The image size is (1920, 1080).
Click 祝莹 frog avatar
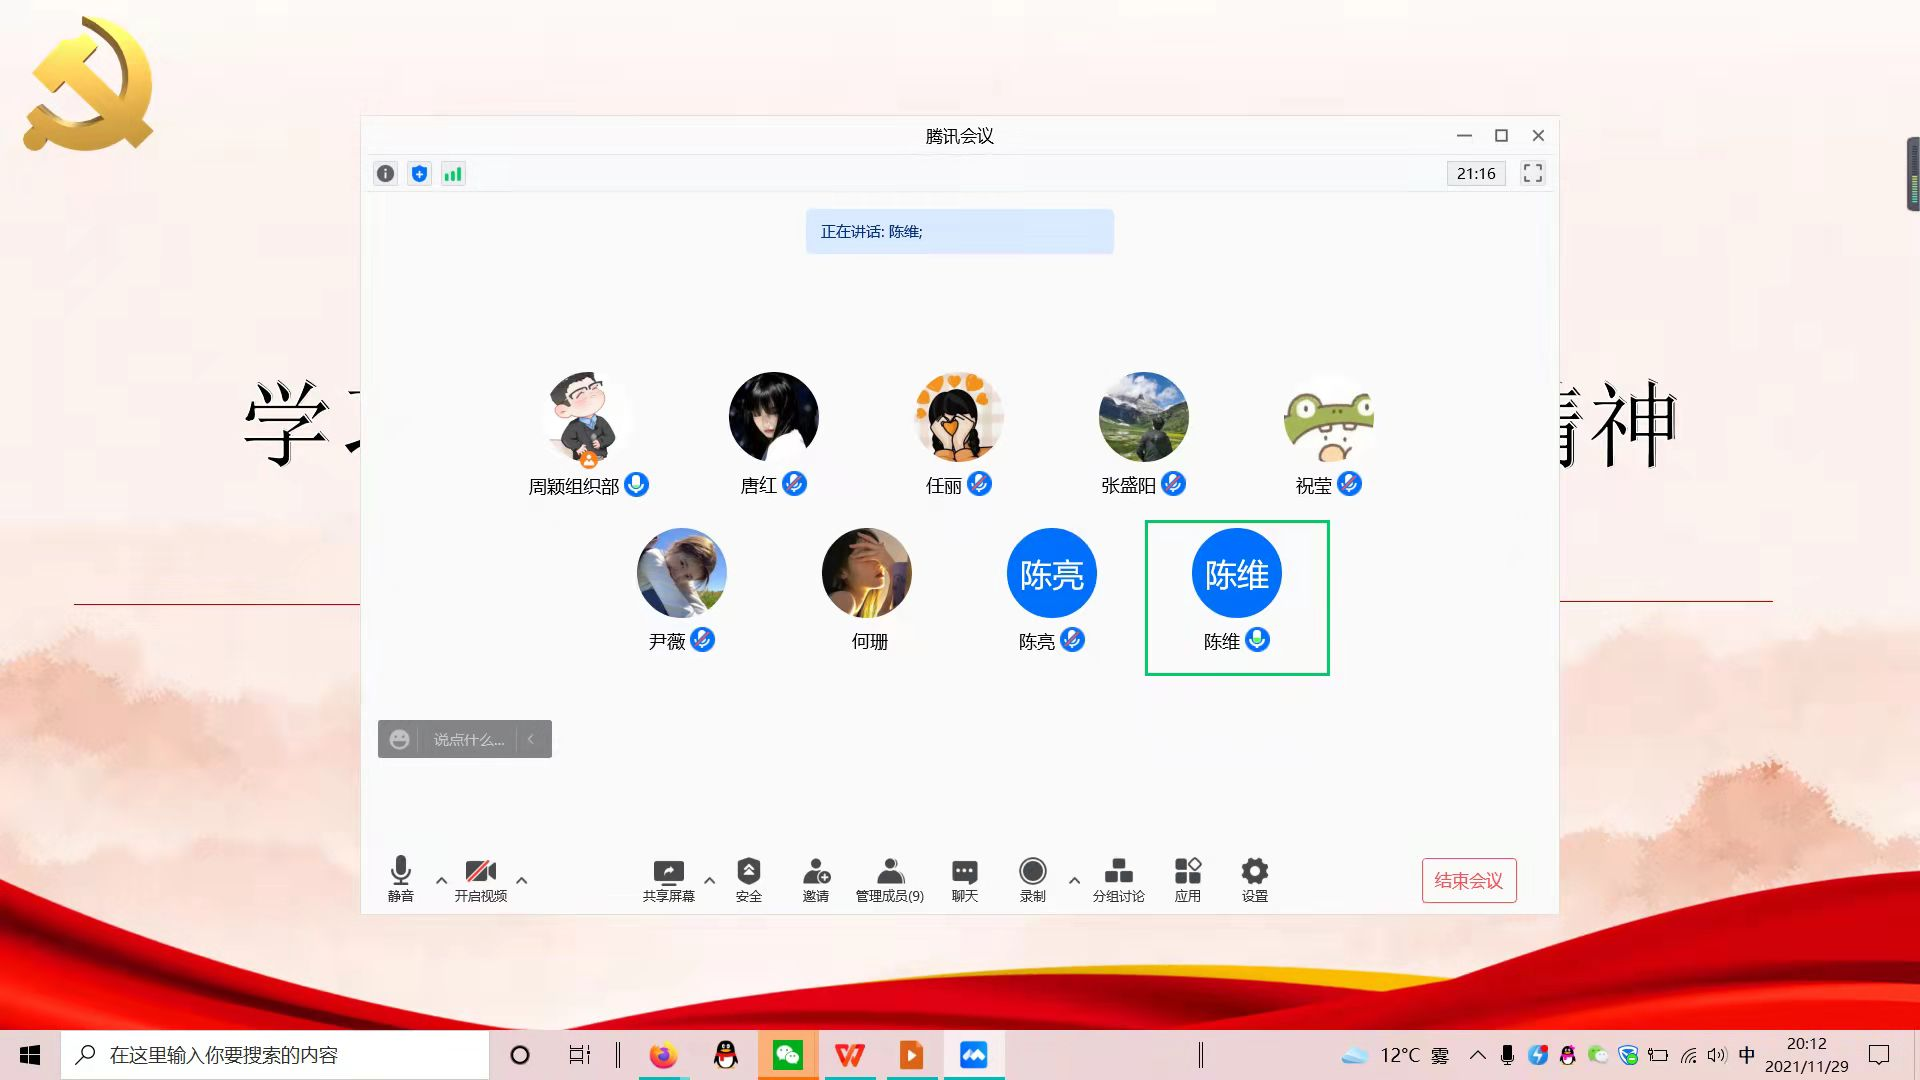pos(1329,417)
